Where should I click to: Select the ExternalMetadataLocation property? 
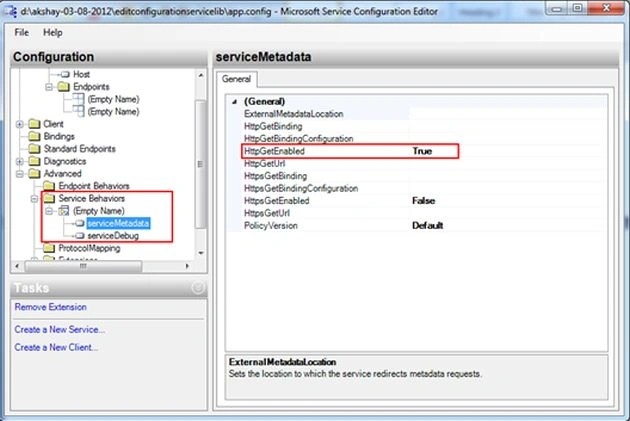click(x=416, y=114)
